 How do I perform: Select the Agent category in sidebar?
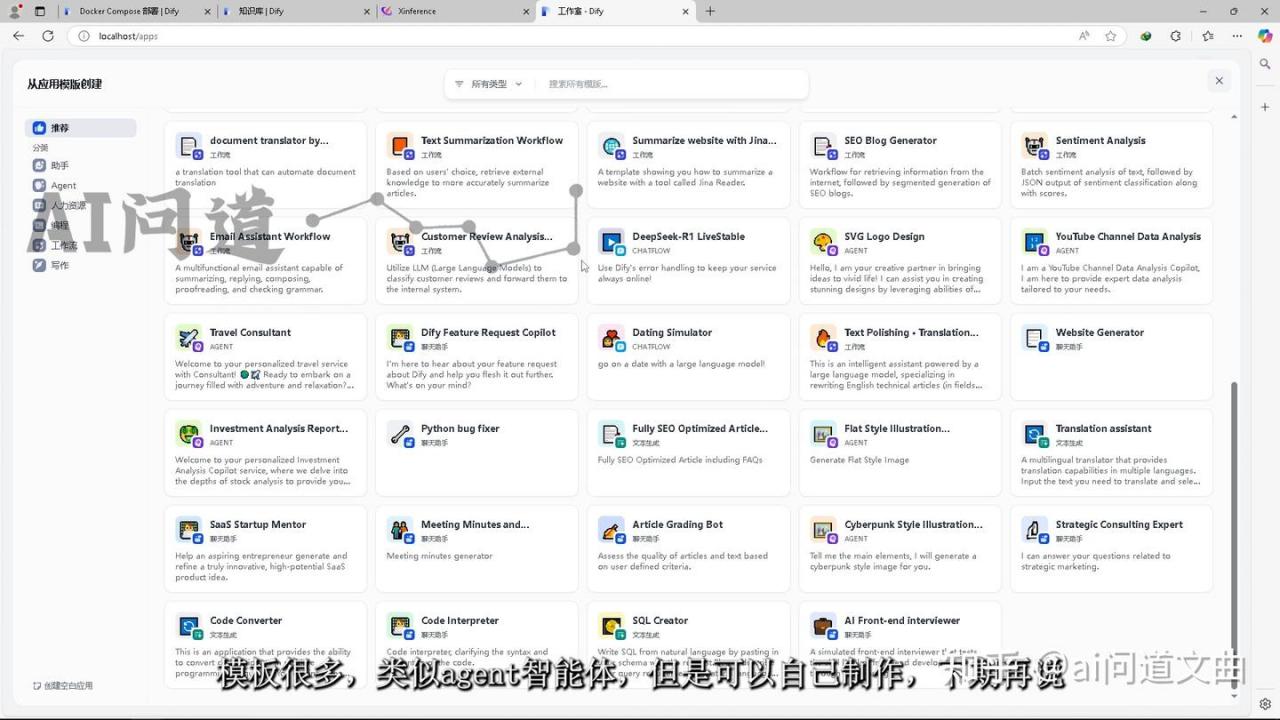[81, 185]
